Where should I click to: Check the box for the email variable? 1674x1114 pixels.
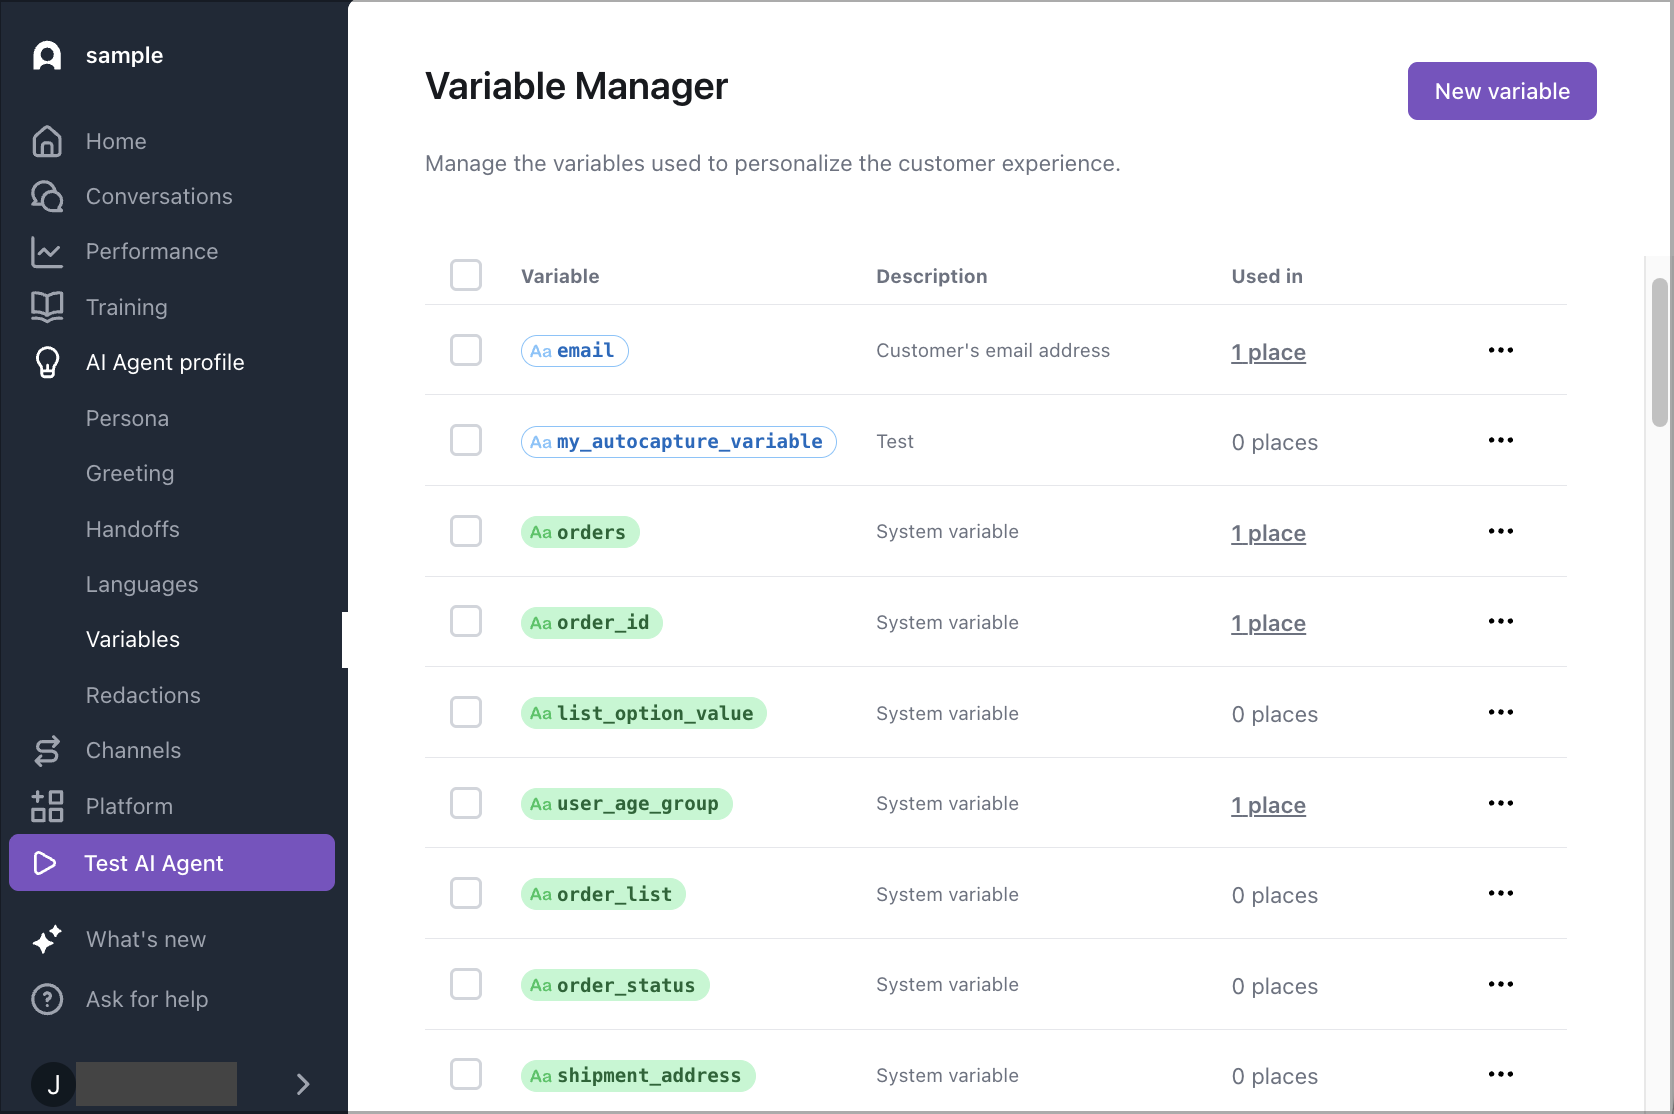click(466, 350)
